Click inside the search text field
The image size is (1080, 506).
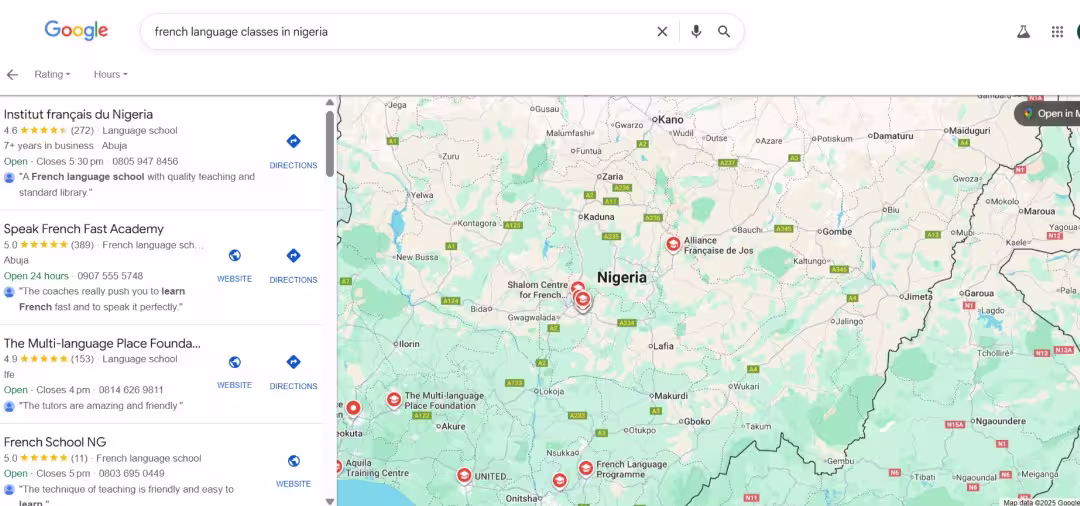[x=399, y=32]
